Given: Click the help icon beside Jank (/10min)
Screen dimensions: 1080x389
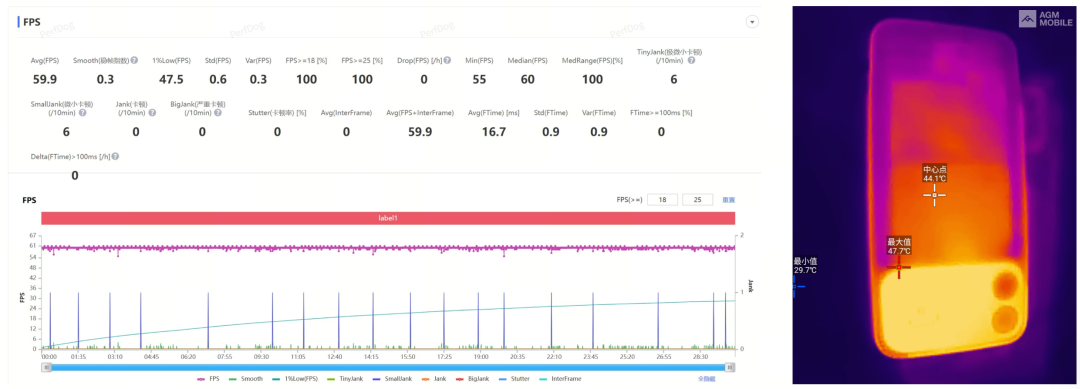Looking at the screenshot, I should [152, 112].
